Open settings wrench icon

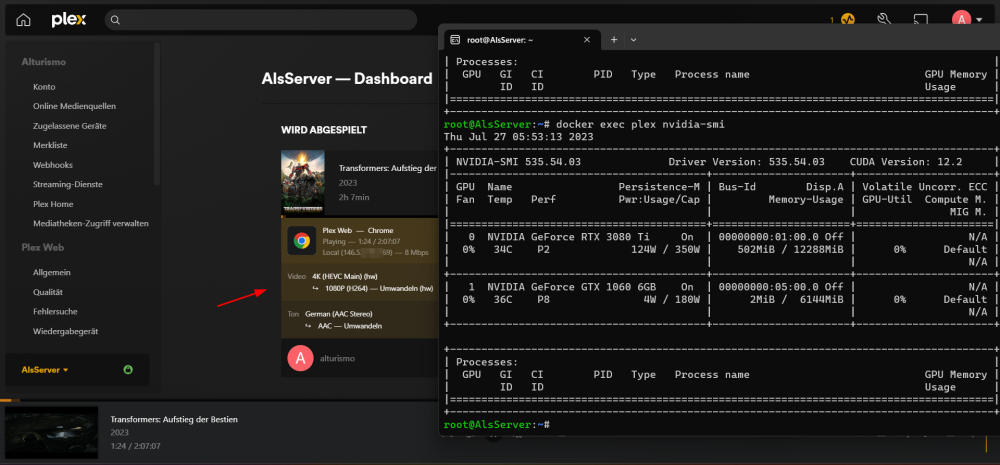click(x=883, y=19)
